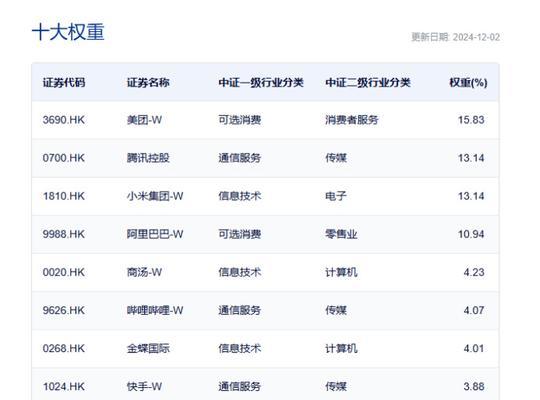Select stock code 3690.HK

coord(64,120)
